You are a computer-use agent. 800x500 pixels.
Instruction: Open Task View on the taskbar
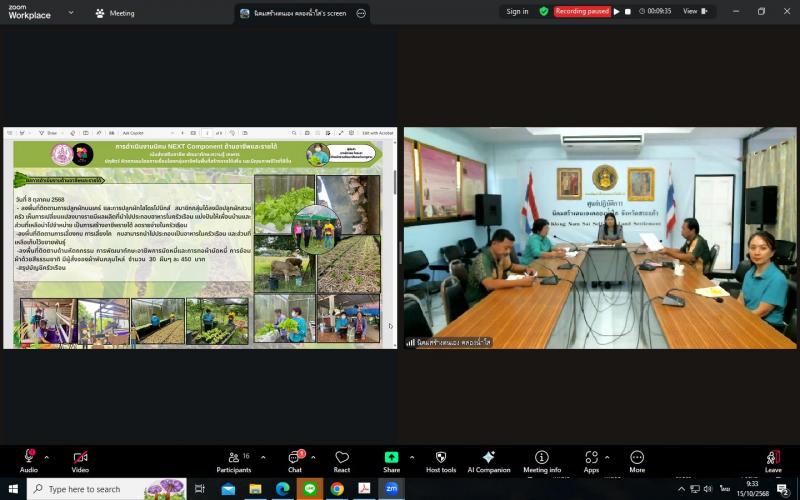(x=200, y=489)
